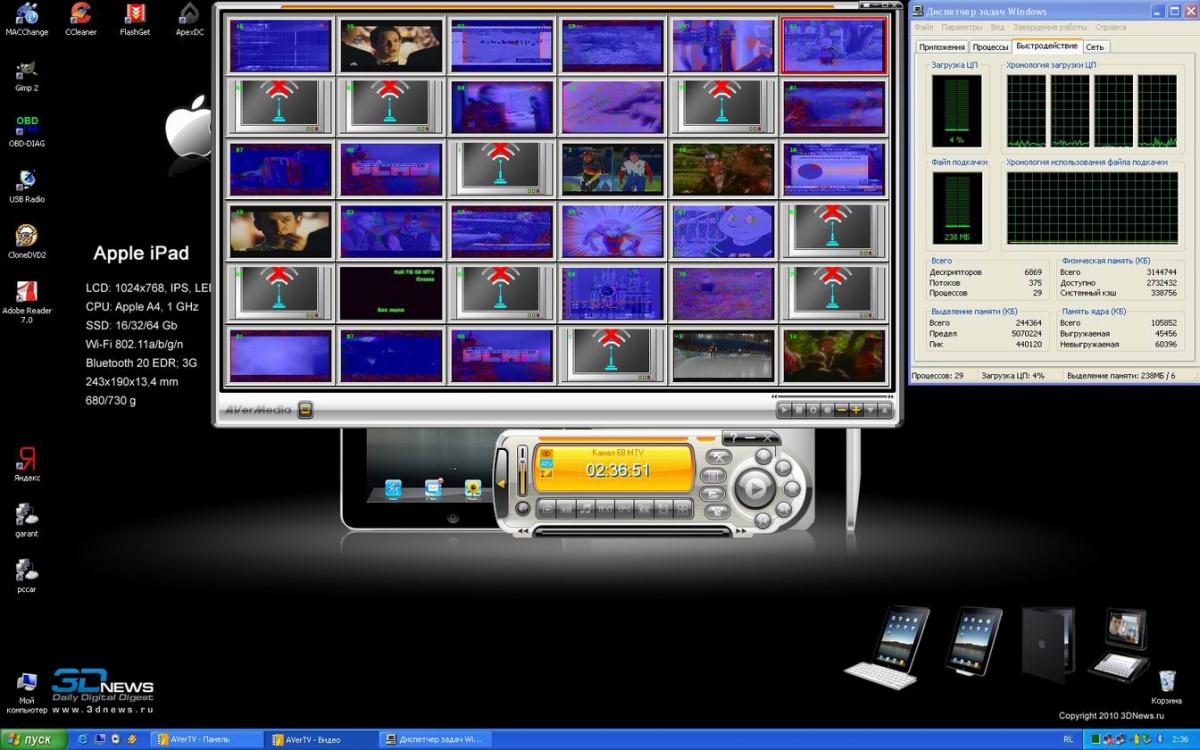Open the Параметры menu in Task Manager

point(961,27)
